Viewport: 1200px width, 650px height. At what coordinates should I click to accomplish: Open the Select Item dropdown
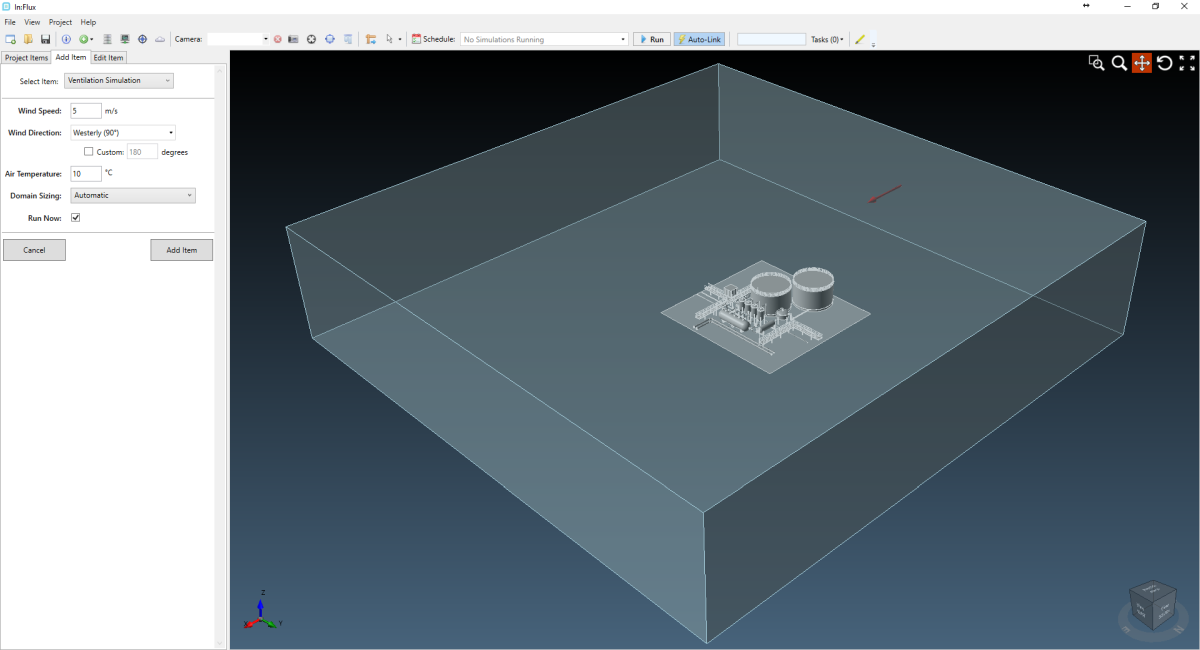[119, 80]
